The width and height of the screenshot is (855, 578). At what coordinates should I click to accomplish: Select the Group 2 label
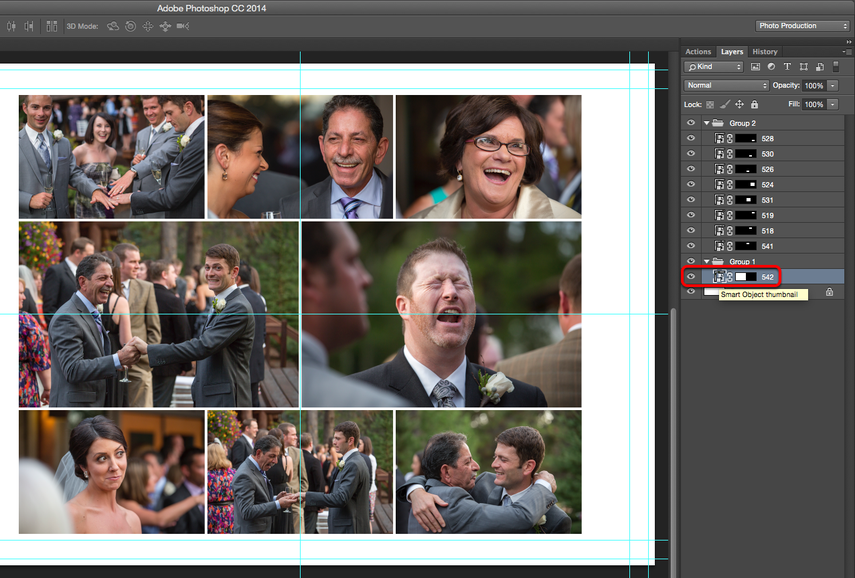[x=743, y=123]
